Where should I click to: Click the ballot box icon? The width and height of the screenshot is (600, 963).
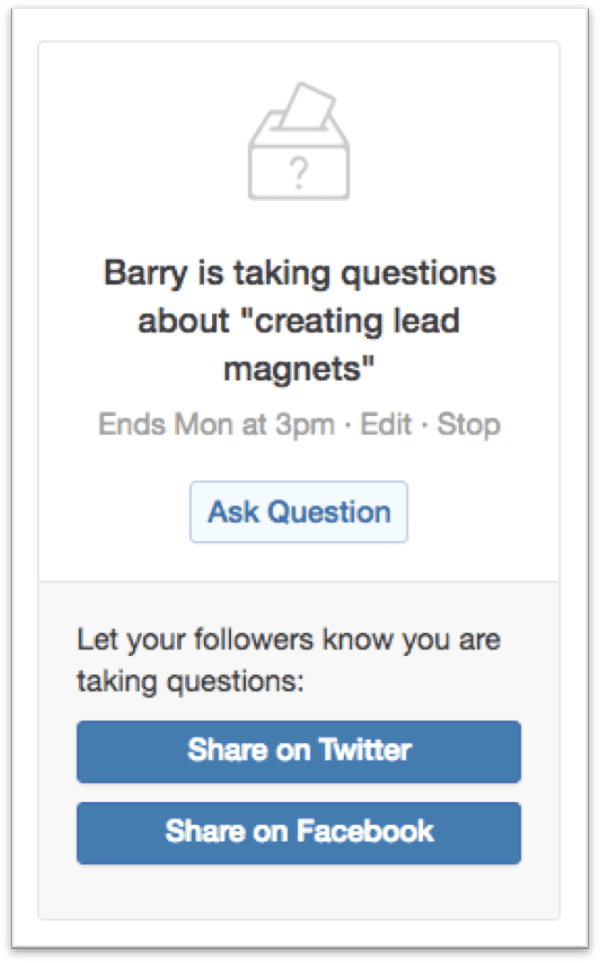tap(299, 141)
